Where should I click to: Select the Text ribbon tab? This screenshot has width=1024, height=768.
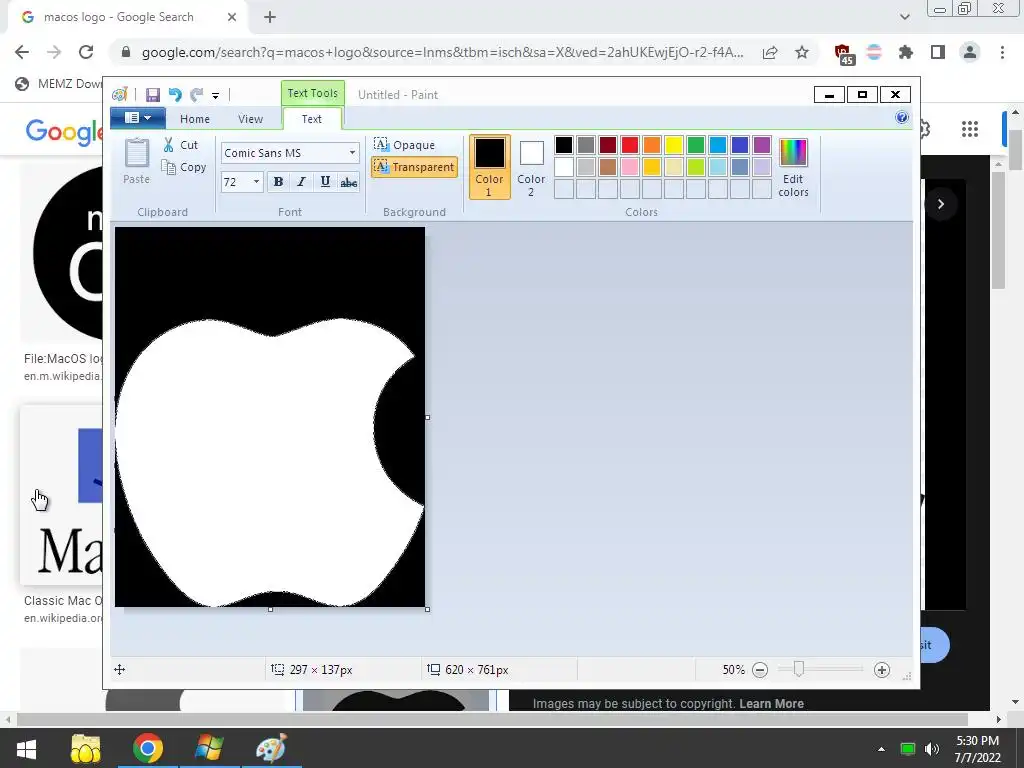tap(312, 119)
